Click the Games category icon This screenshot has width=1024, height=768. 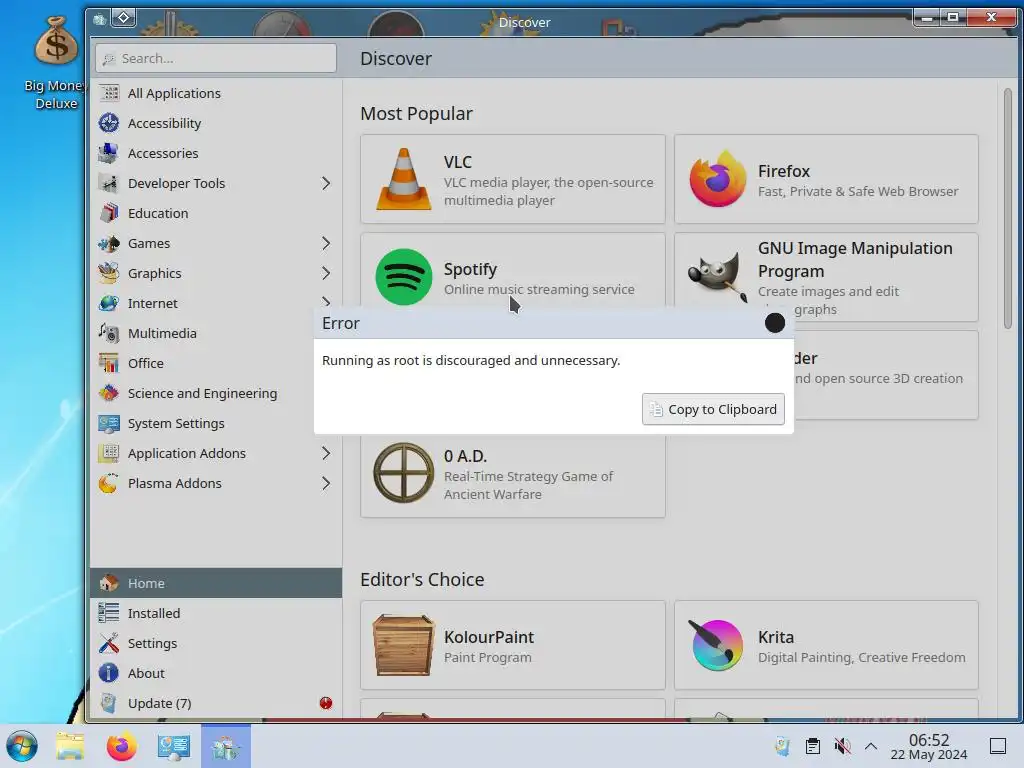[x=108, y=244]
